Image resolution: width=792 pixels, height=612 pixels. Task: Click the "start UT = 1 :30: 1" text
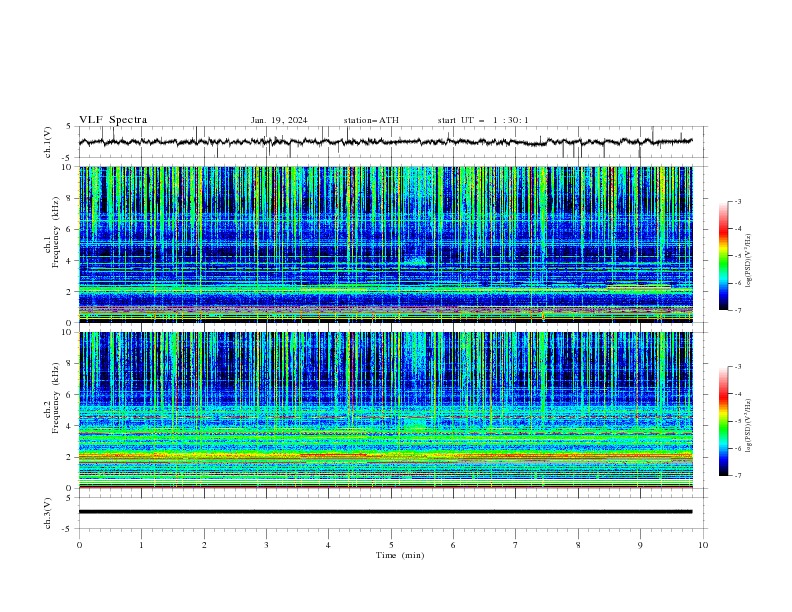coord(483,120)
